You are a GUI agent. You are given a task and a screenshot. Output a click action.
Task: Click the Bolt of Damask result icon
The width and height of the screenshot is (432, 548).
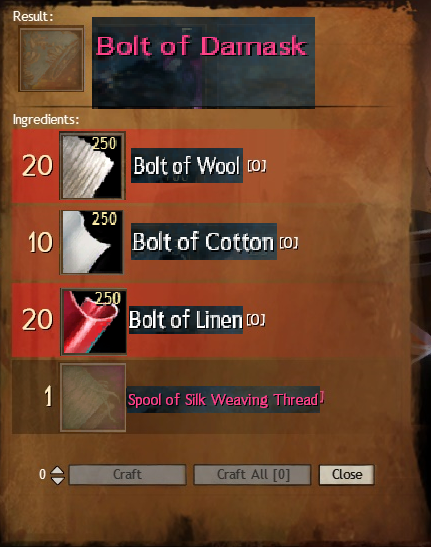51,60
